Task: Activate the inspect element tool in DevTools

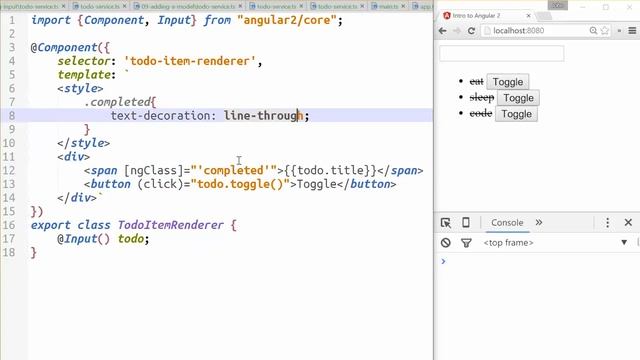Action: pos(446,223)
